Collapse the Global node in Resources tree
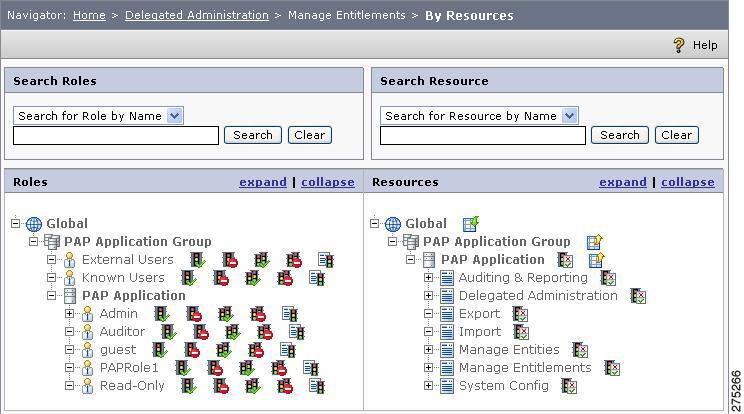The image size is (744, 414). [x=375, y=223]
